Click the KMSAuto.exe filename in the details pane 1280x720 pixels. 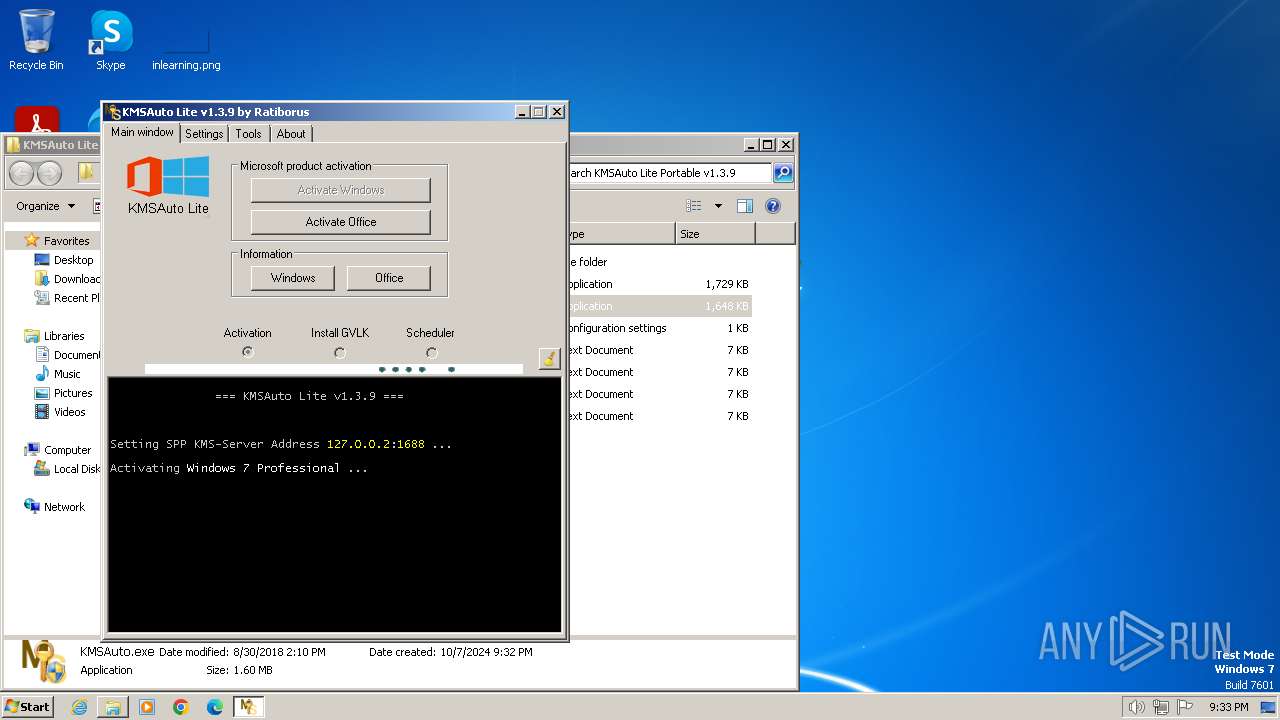point(117,652)
